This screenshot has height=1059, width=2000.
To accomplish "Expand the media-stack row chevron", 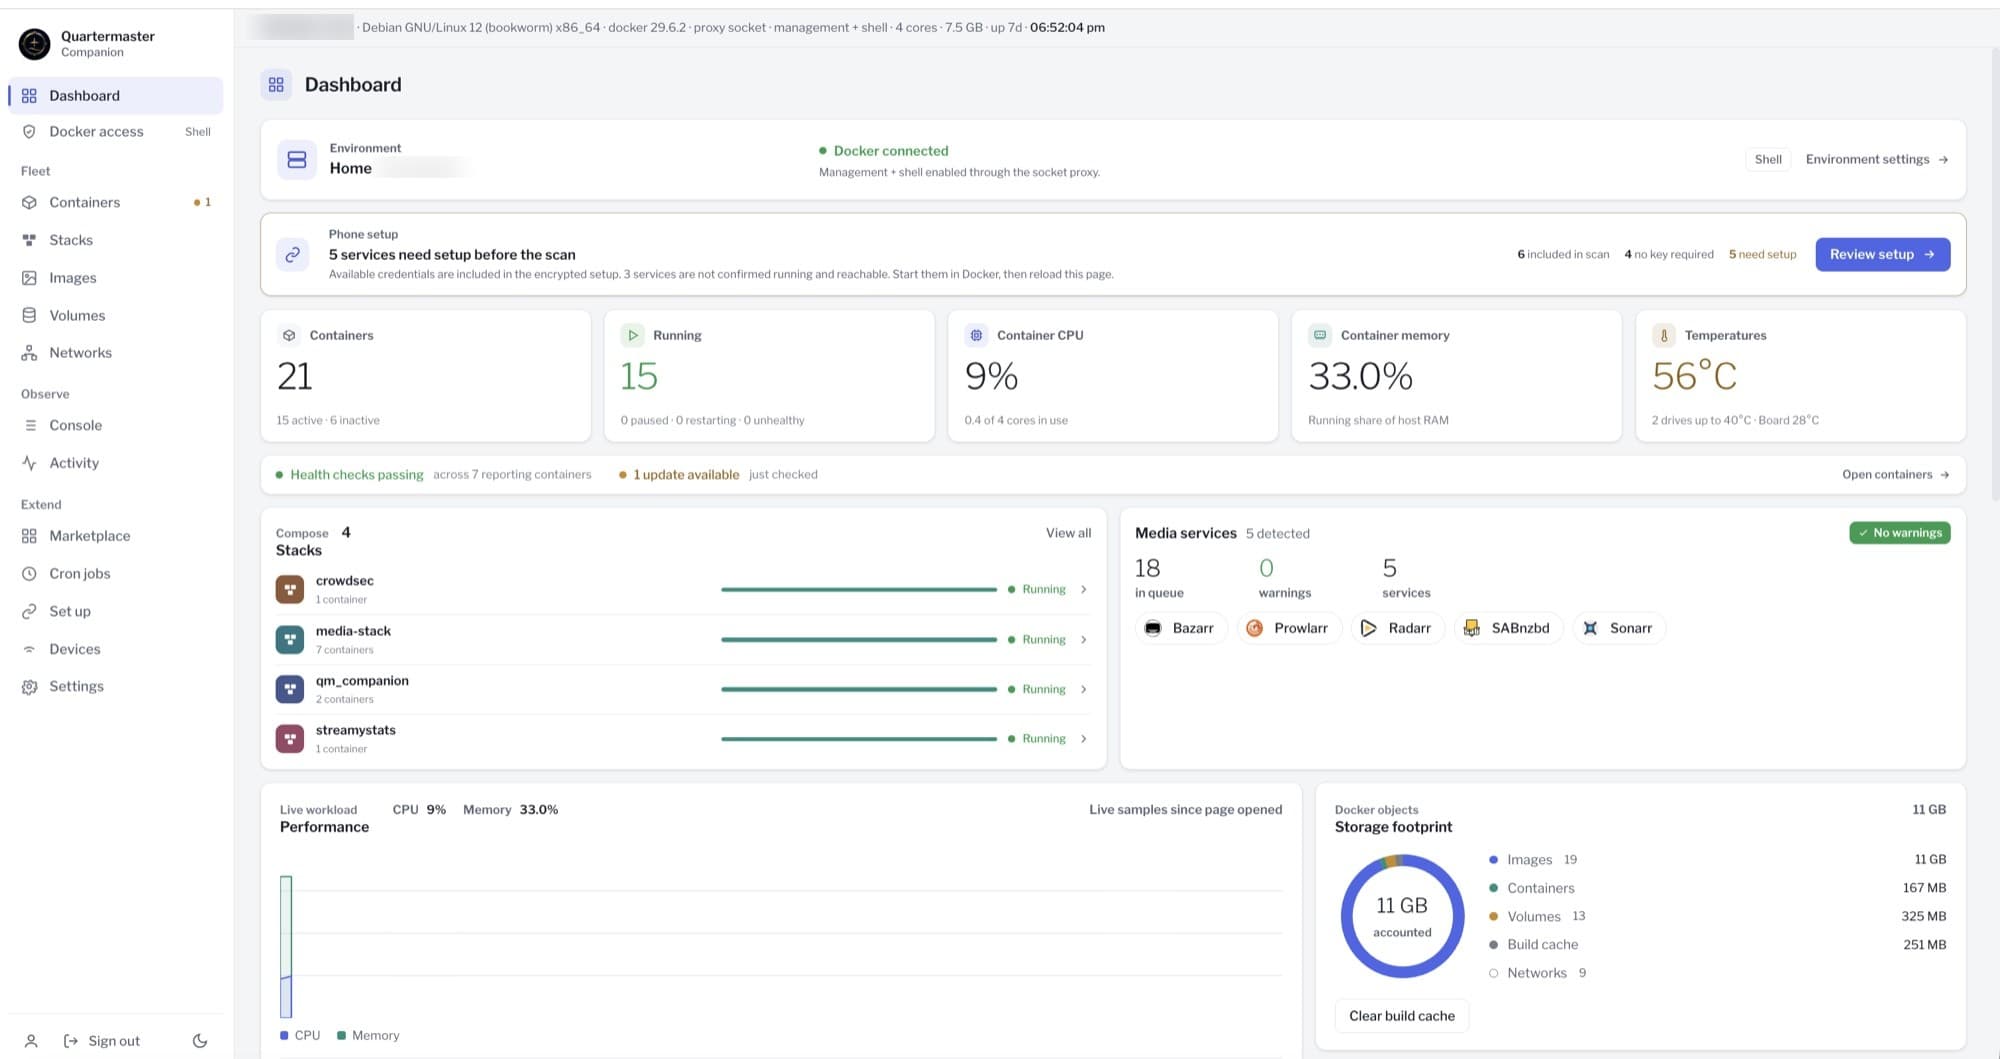I will pyautogui.click(x=1084, y=639).
